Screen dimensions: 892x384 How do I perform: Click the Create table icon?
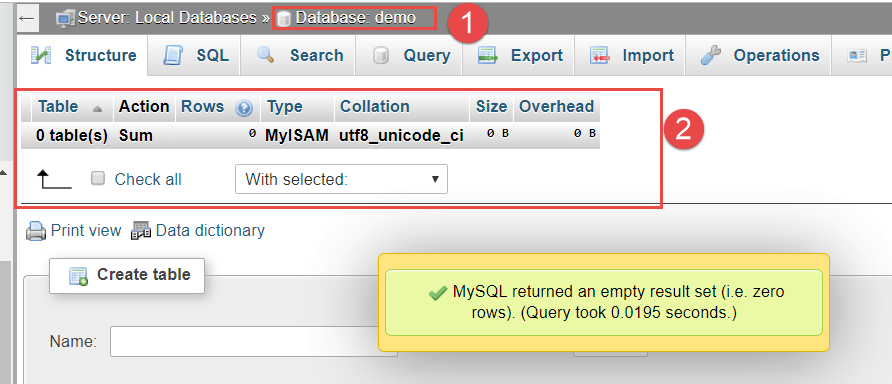pyautogui.click(x=79, y=276)
